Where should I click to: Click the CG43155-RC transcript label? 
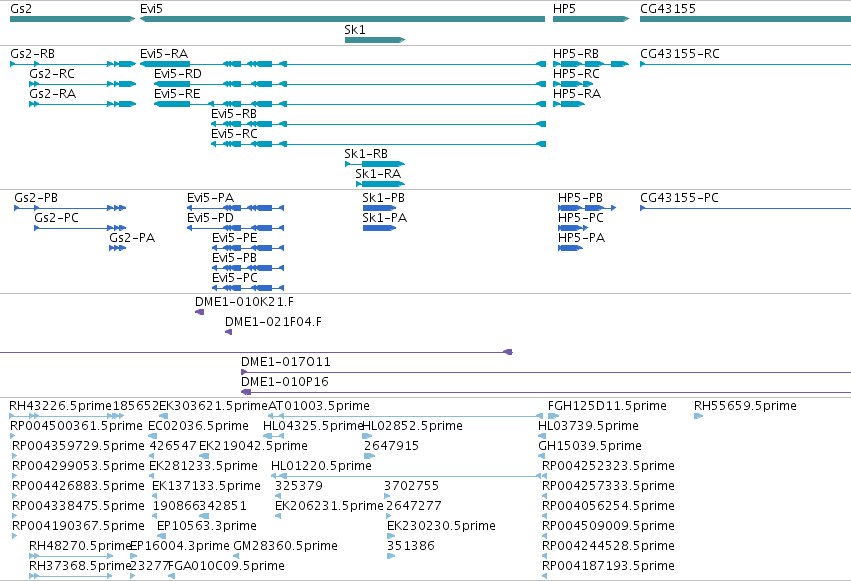click(680, 54)
